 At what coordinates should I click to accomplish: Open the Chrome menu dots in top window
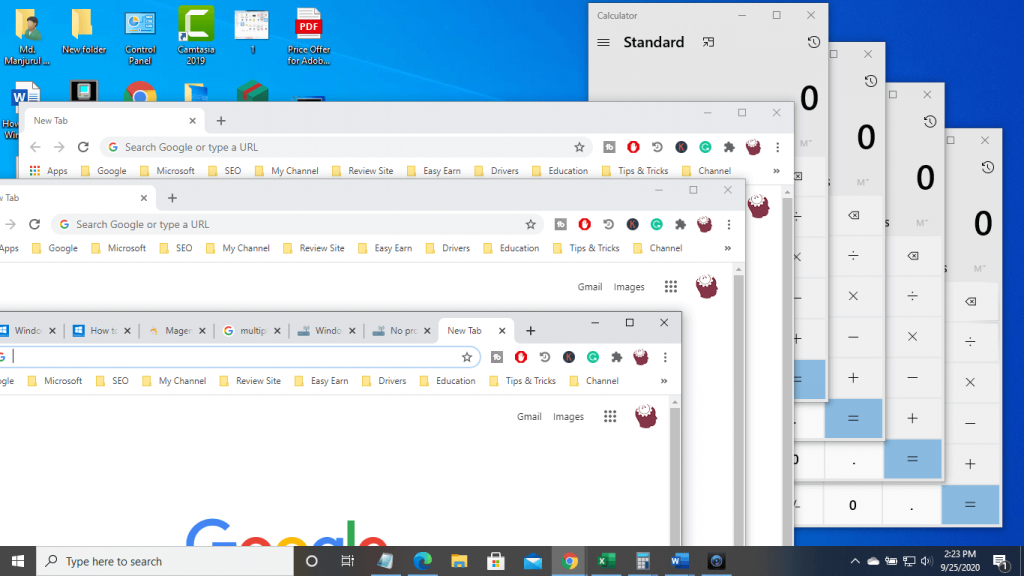(777, 147)
